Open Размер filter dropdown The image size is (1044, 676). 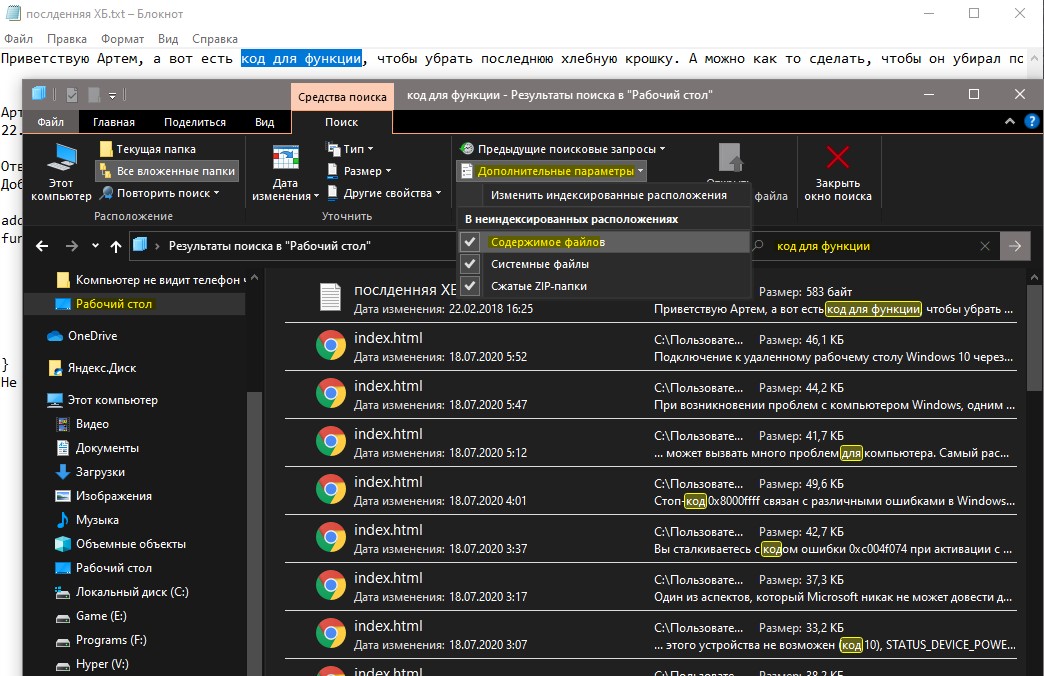click(360, 171)
